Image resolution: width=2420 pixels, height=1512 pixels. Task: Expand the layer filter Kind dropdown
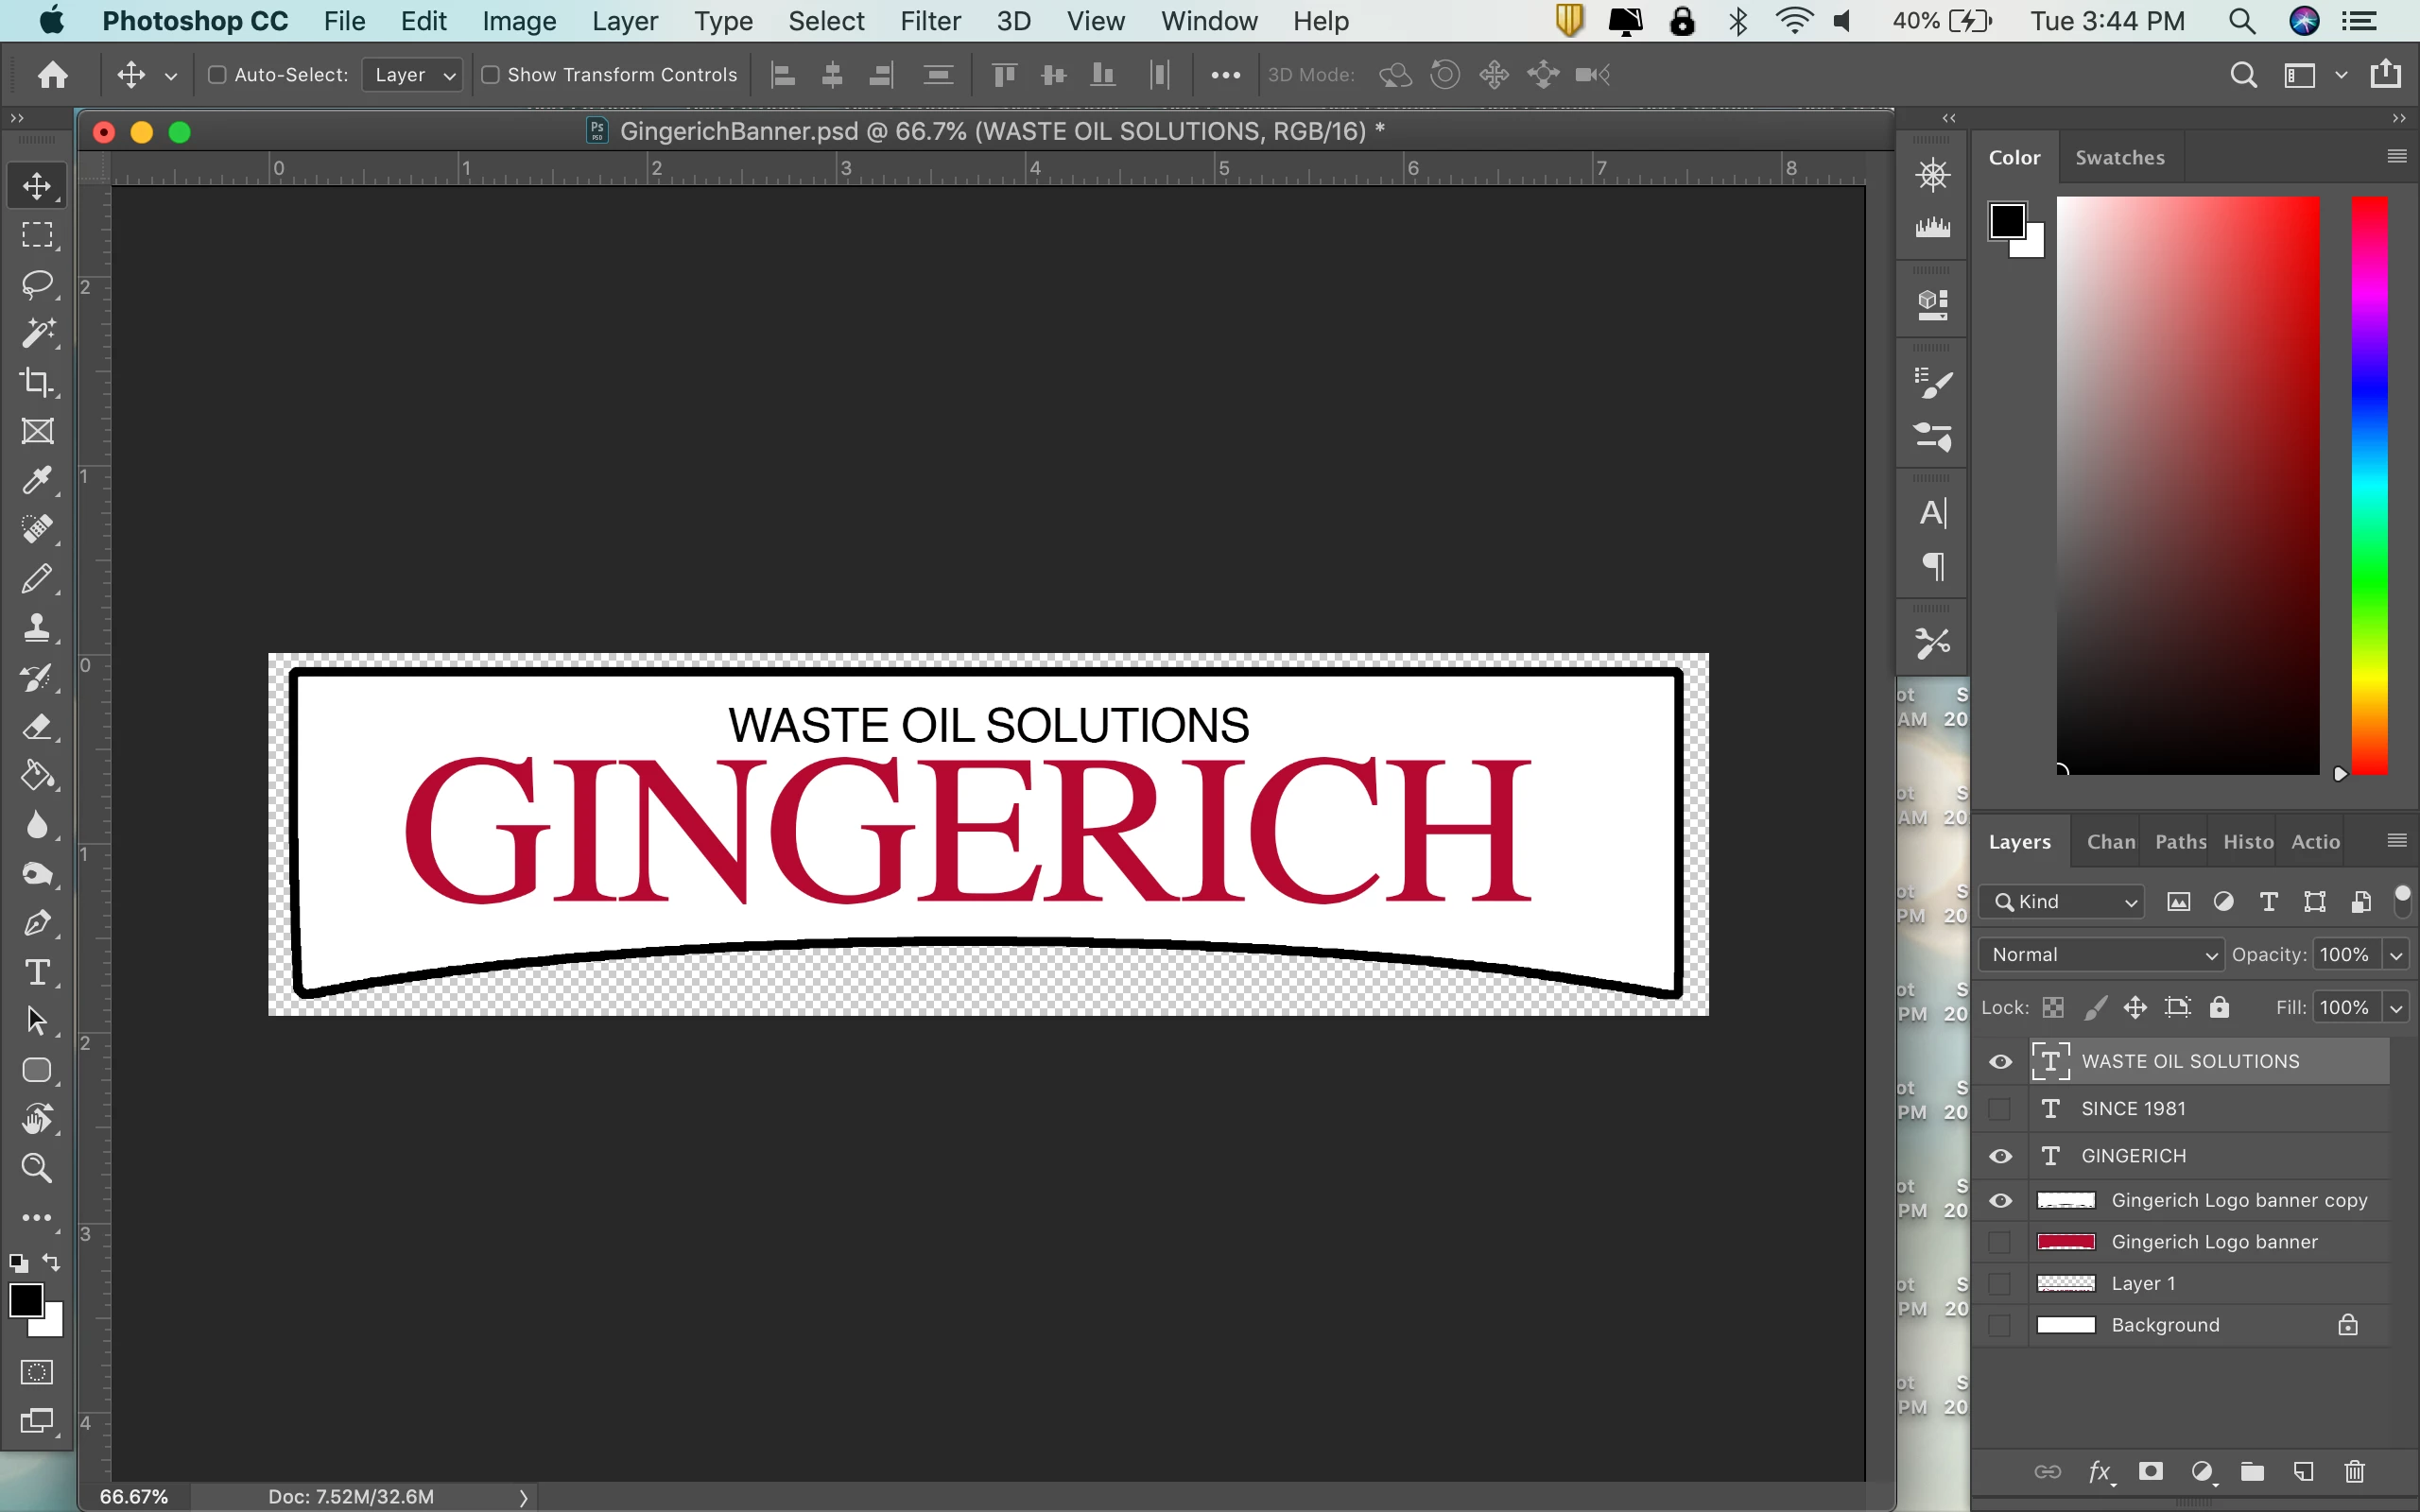2065,902
